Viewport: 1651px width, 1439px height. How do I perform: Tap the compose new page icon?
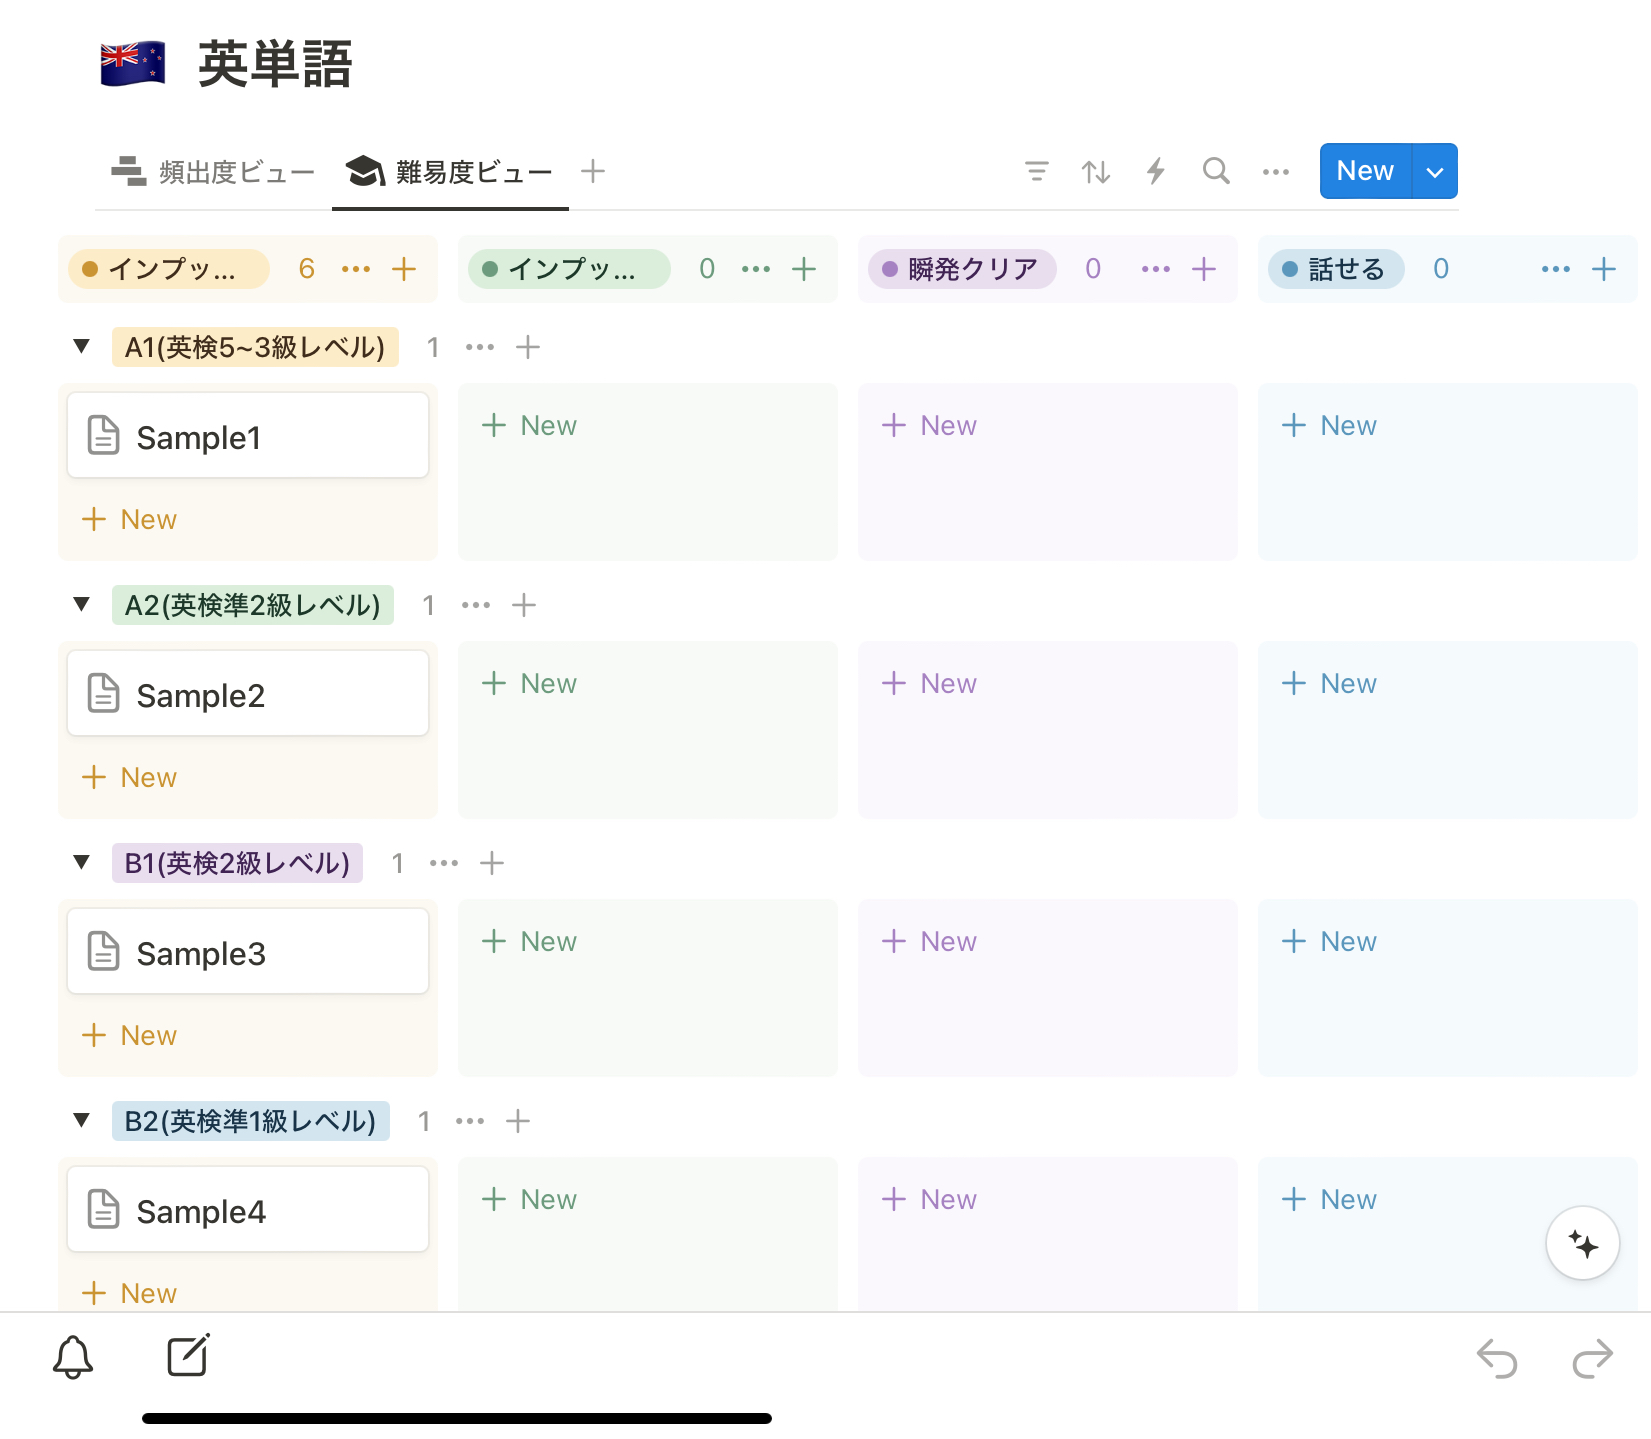pyautogui.click(x=188, y=1356)
